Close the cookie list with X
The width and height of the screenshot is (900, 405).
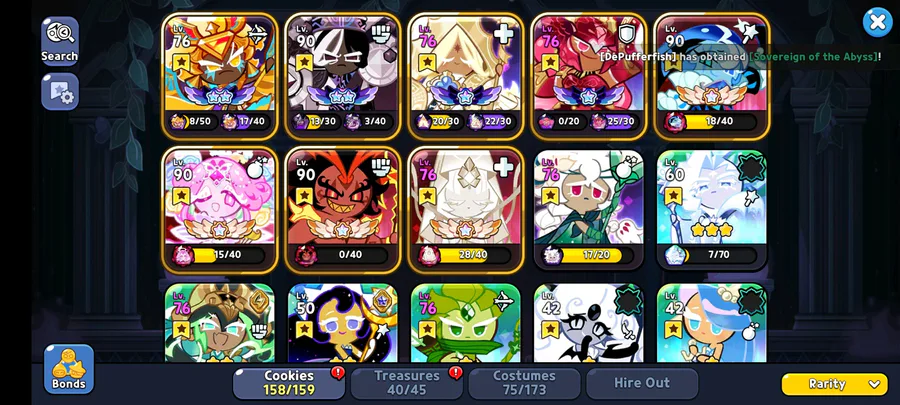click(878, 22)
